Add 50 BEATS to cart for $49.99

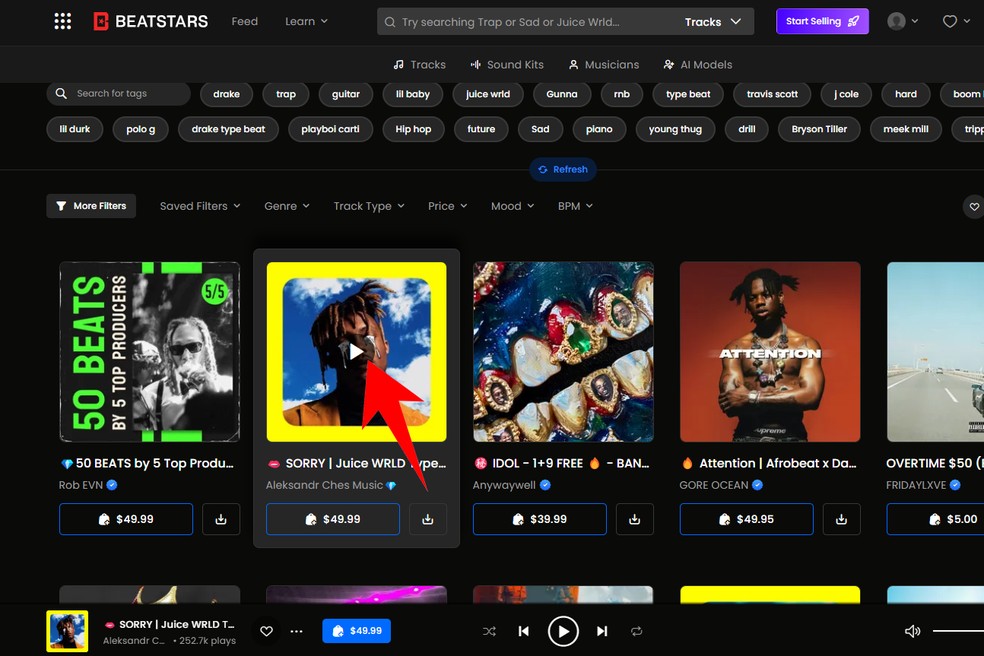coord(126,519)
